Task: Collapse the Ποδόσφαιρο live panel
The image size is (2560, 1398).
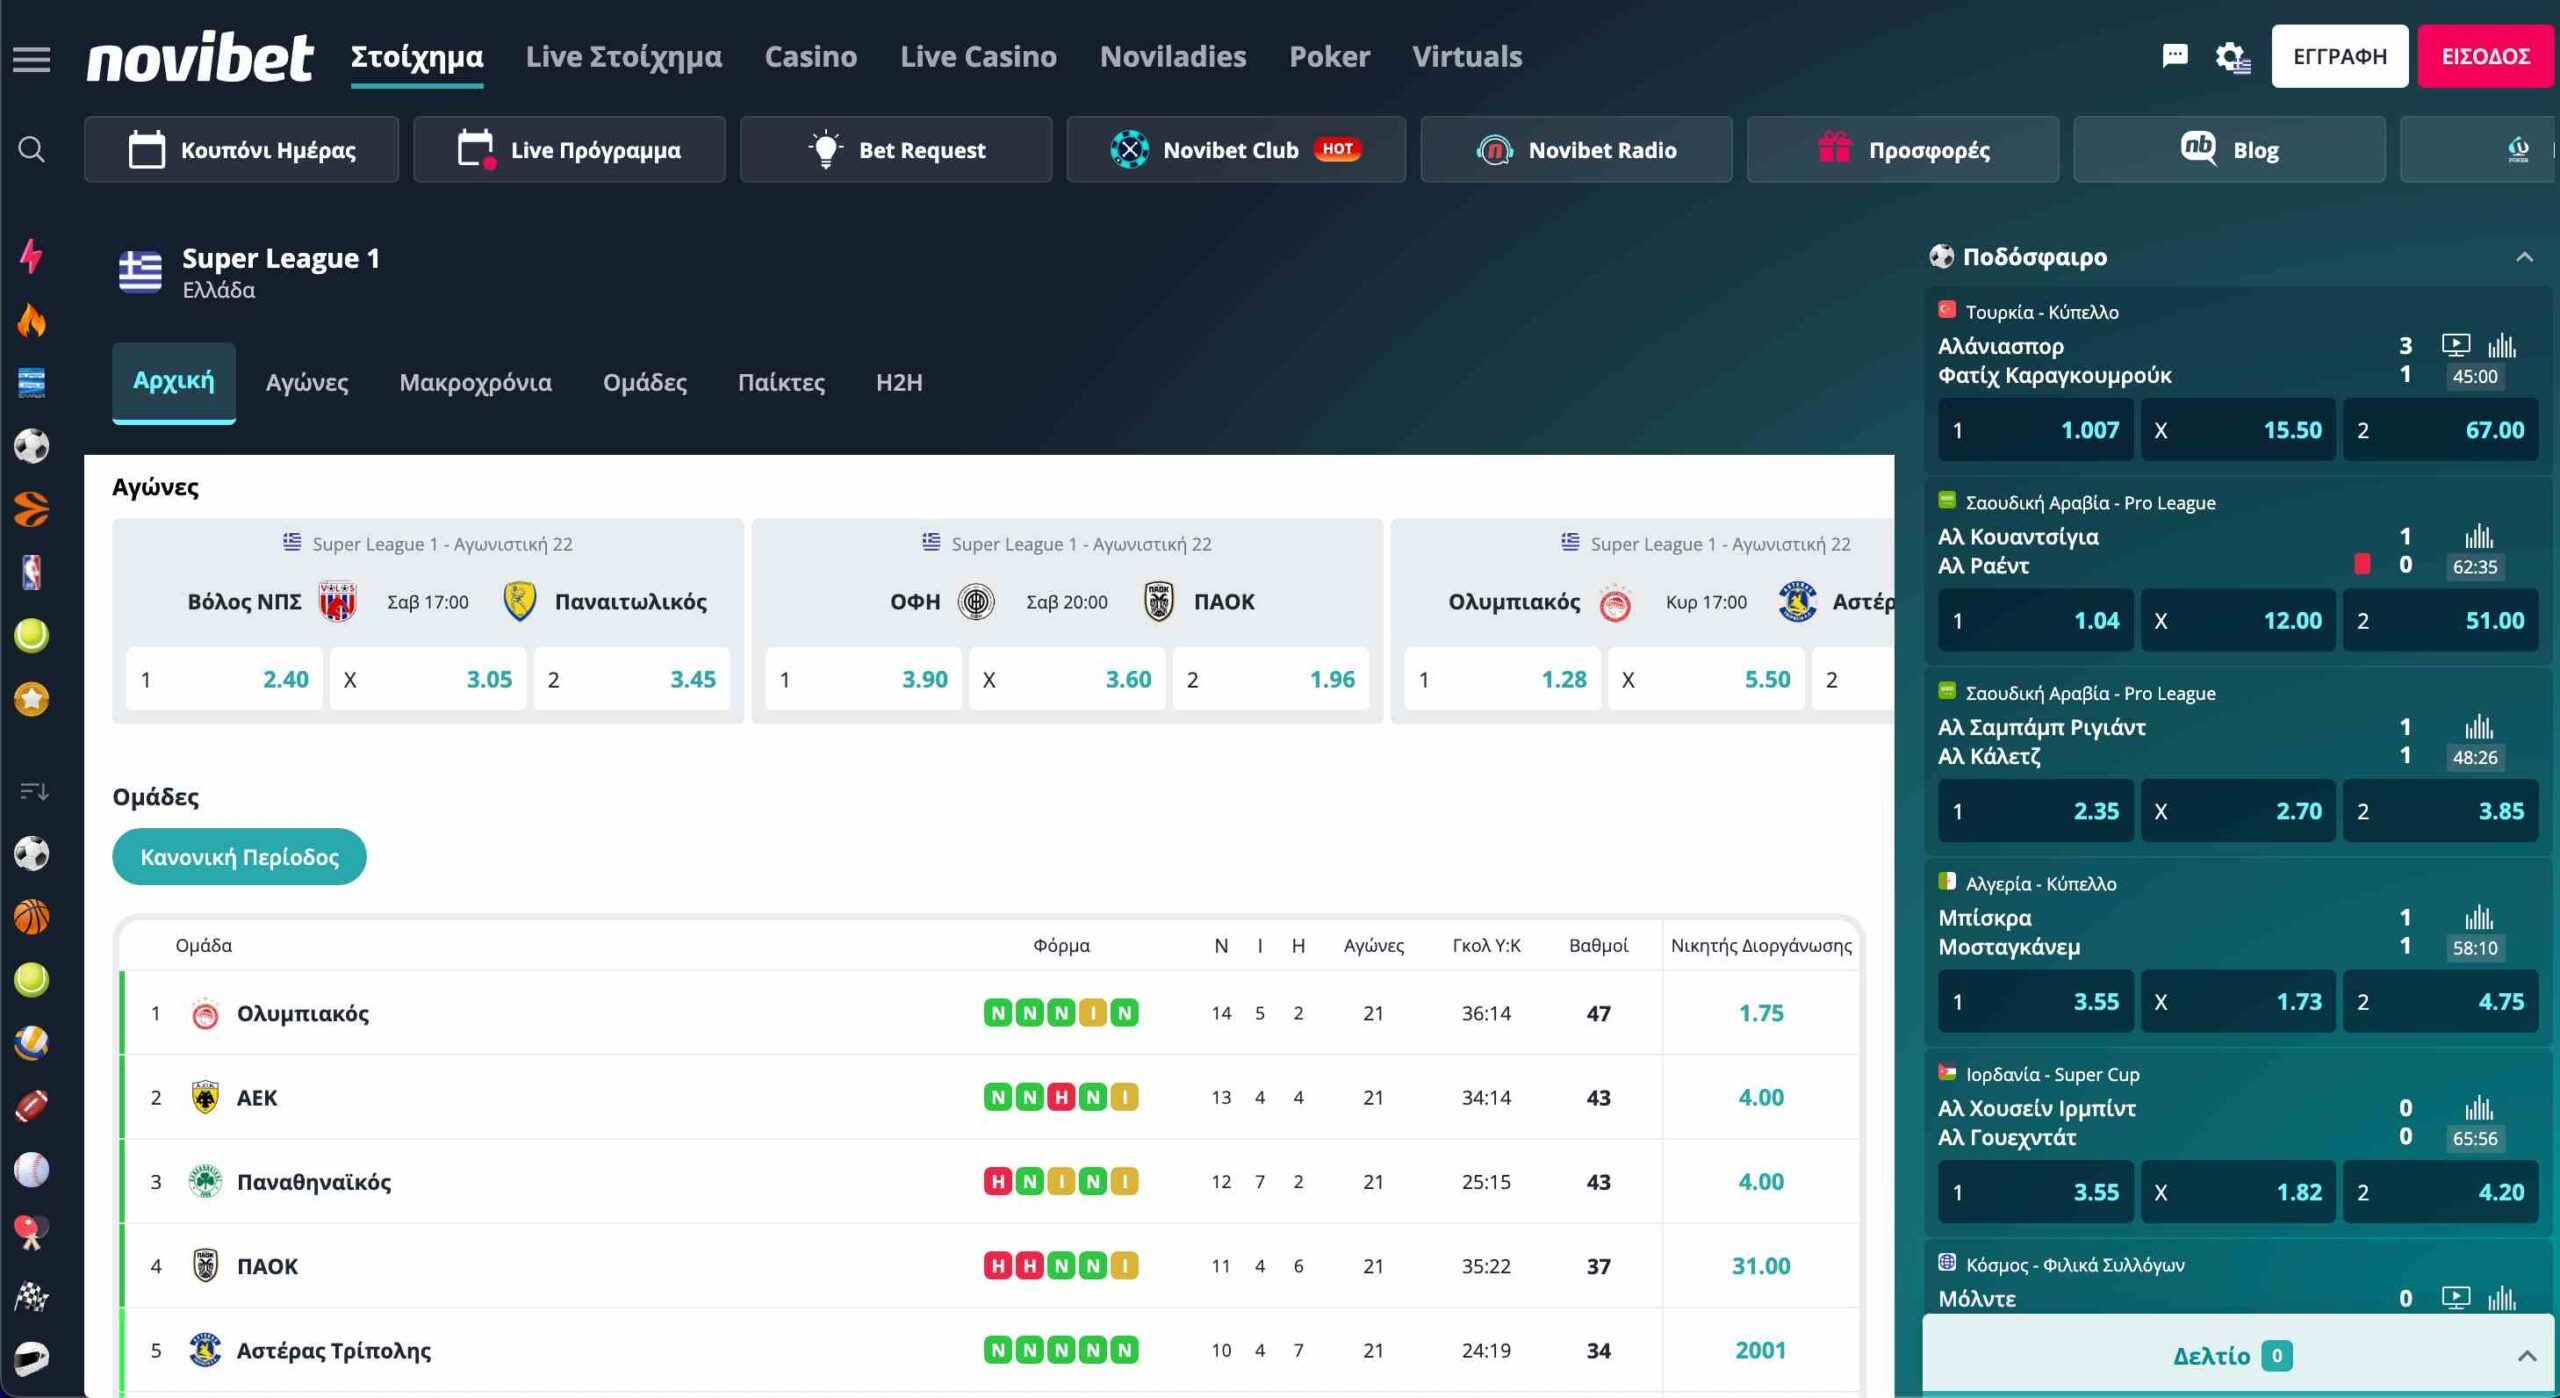Action: click(x=2524, y=257)
